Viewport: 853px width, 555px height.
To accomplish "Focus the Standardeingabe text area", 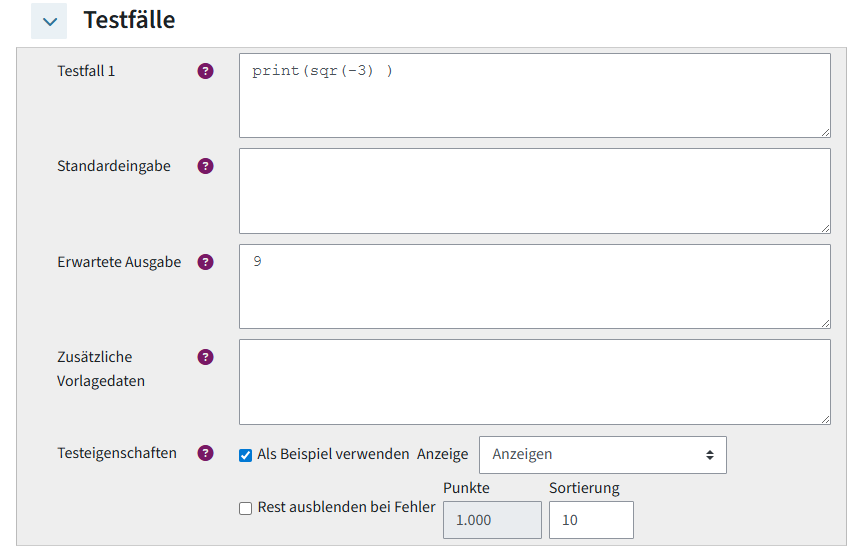I will tap(535, 191).
